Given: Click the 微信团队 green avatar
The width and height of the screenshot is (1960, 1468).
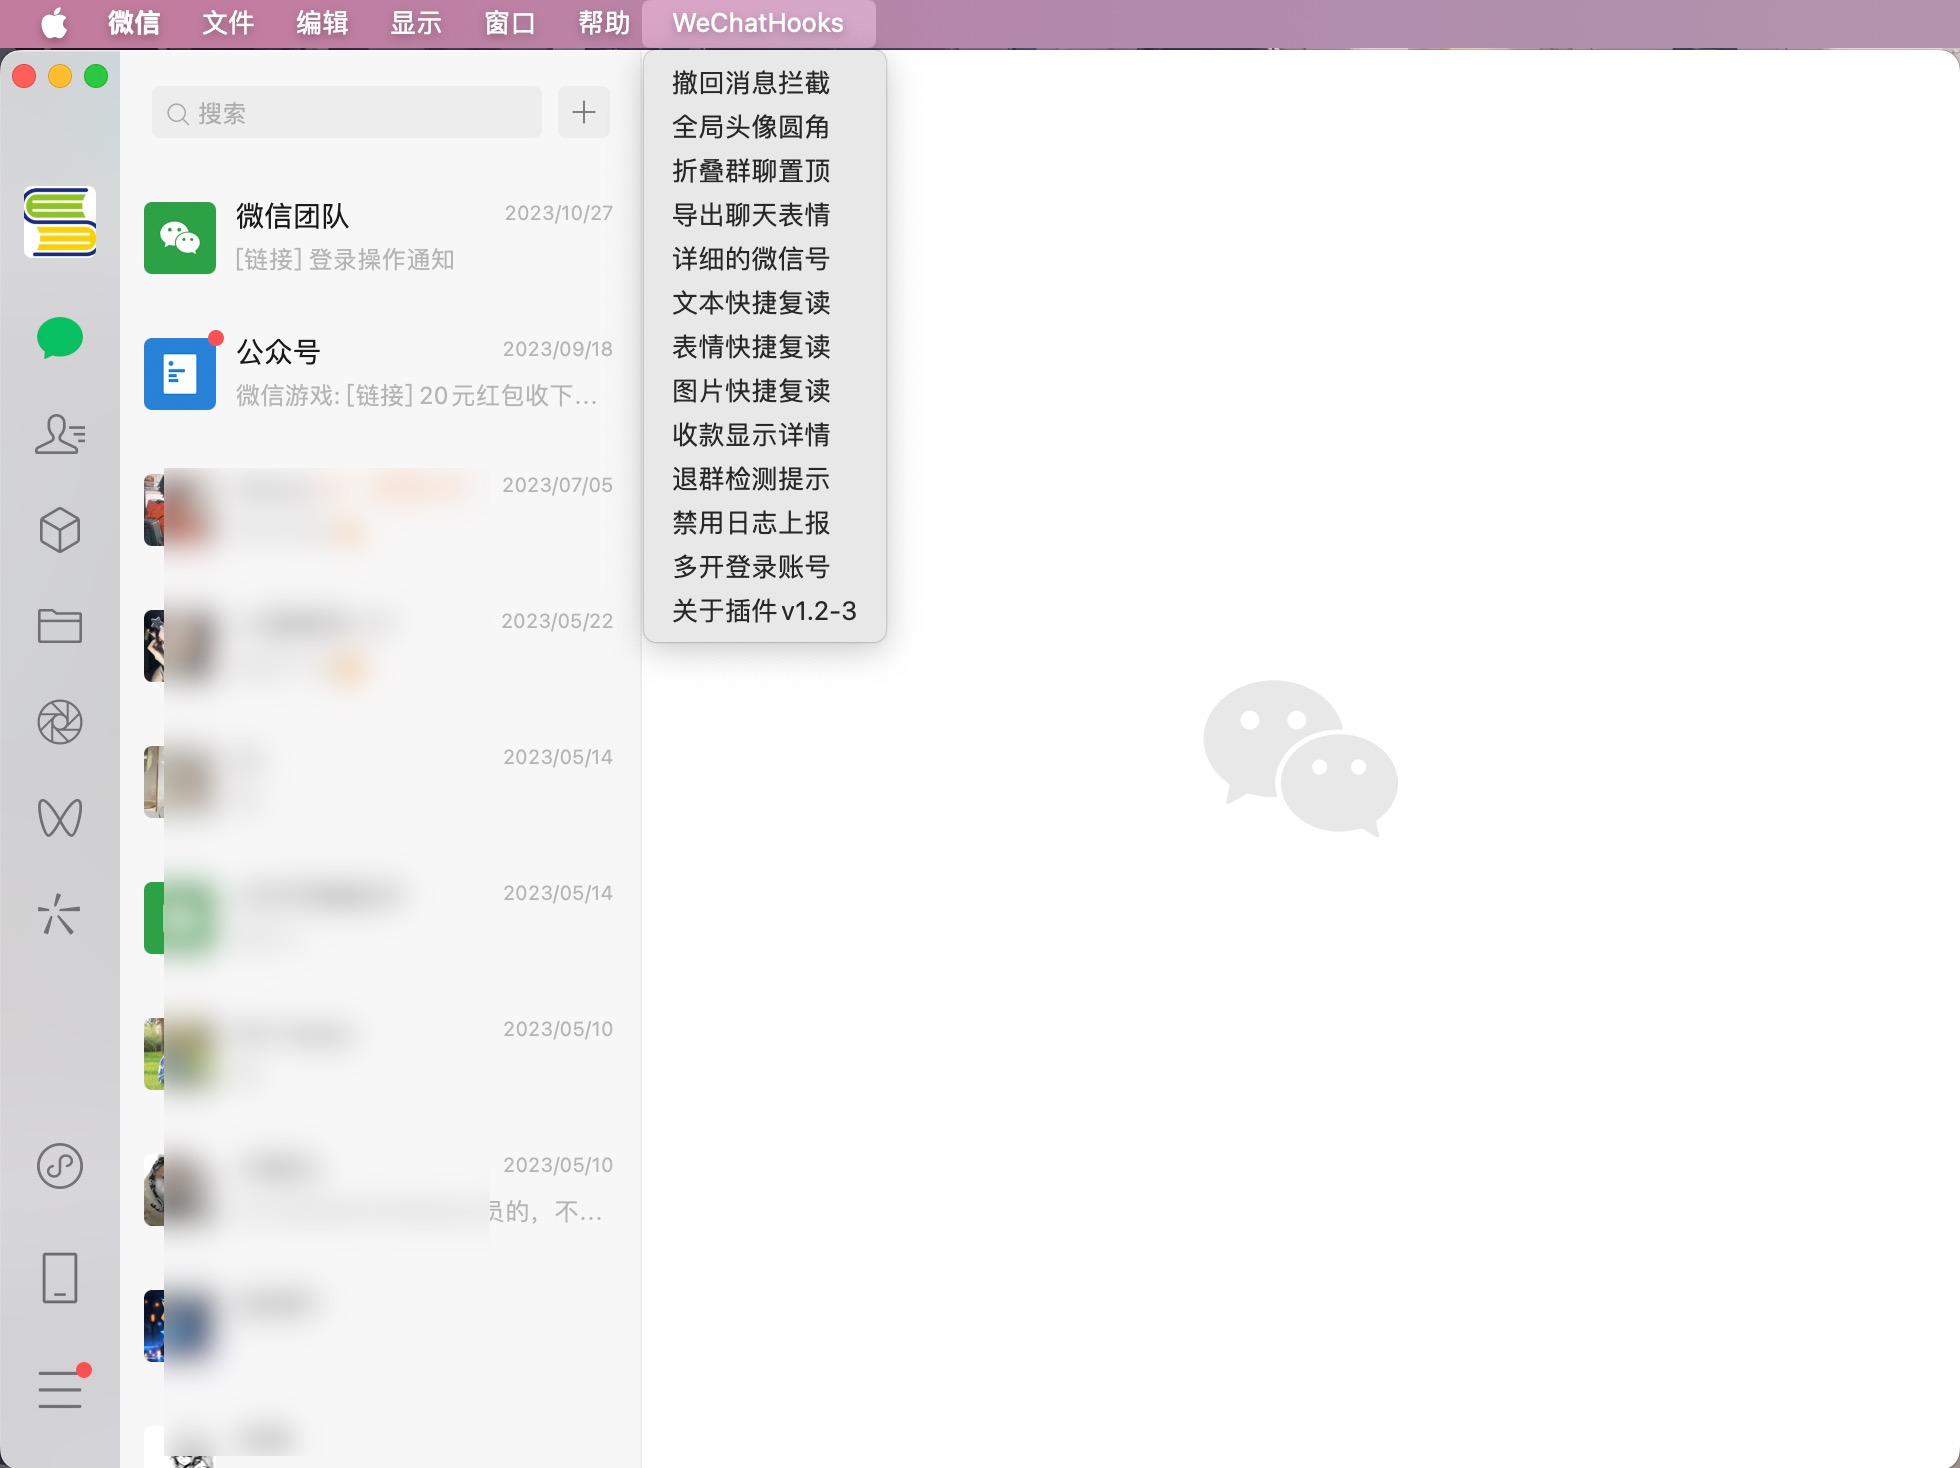Looking at the screenshot, I should pos(180,238).
